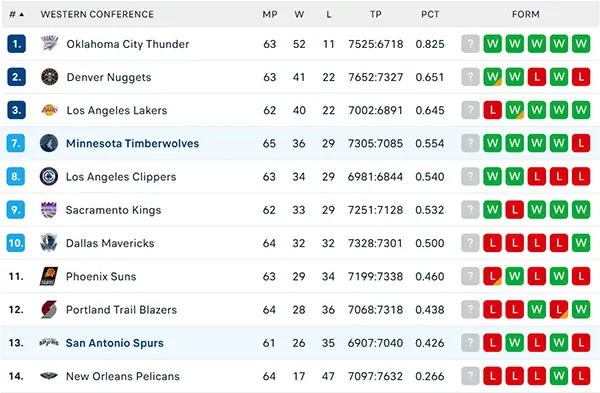Click the FORM column header

click(526, 15)
